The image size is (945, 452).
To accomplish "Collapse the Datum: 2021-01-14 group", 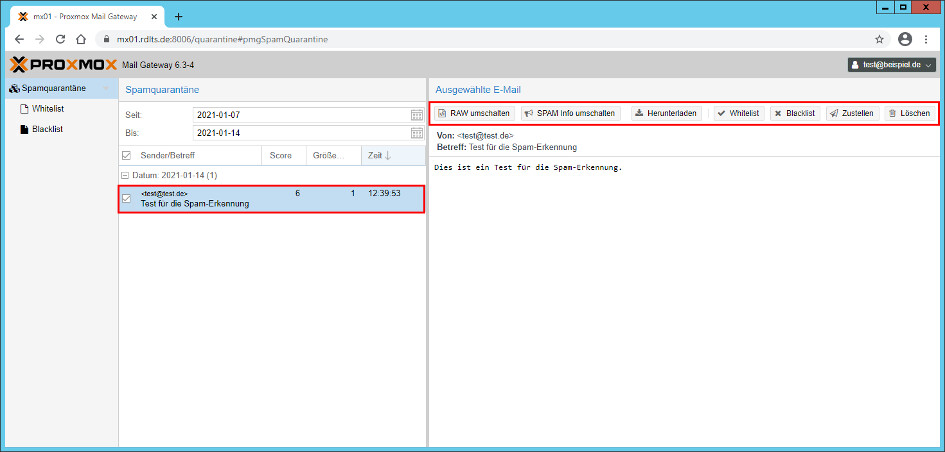I will click(126, 175).
